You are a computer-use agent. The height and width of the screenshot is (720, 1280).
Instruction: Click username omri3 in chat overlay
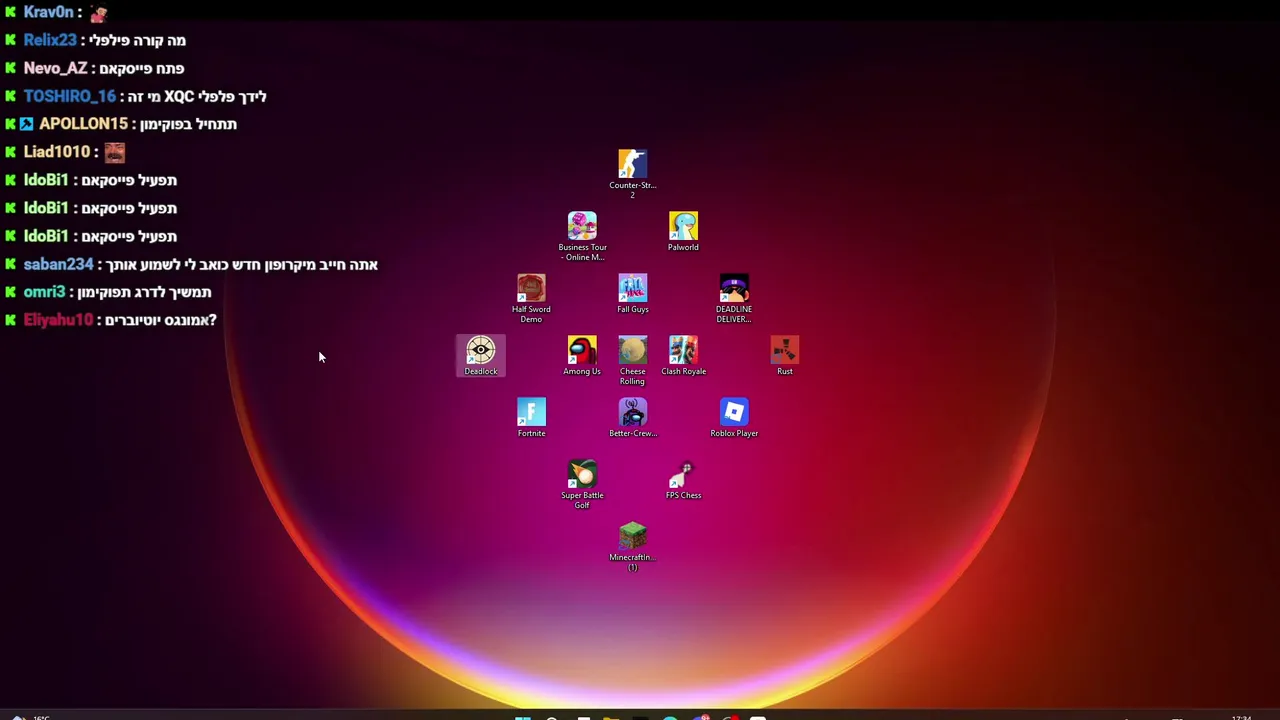click(x=44, y=292)
